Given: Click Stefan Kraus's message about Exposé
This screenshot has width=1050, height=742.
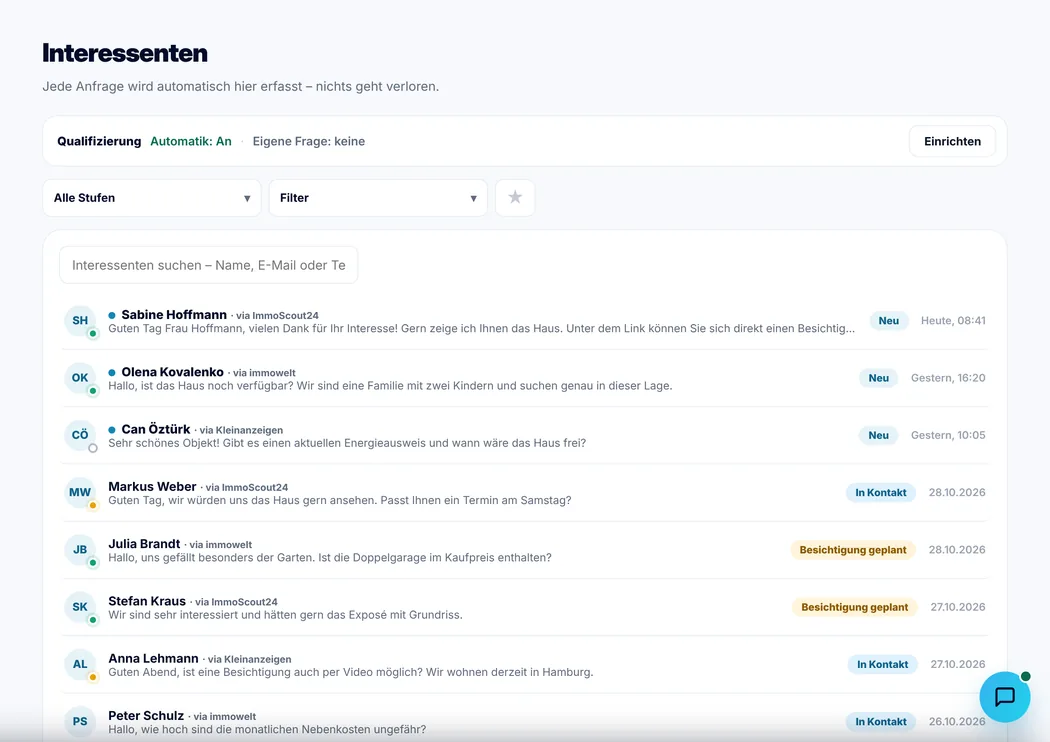Looking at the screenshot, I should click(285, 615).
